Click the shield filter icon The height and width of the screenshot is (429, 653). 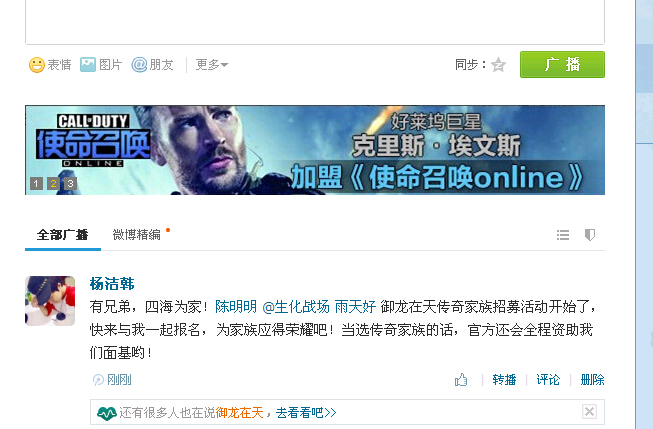pos(590,235)
